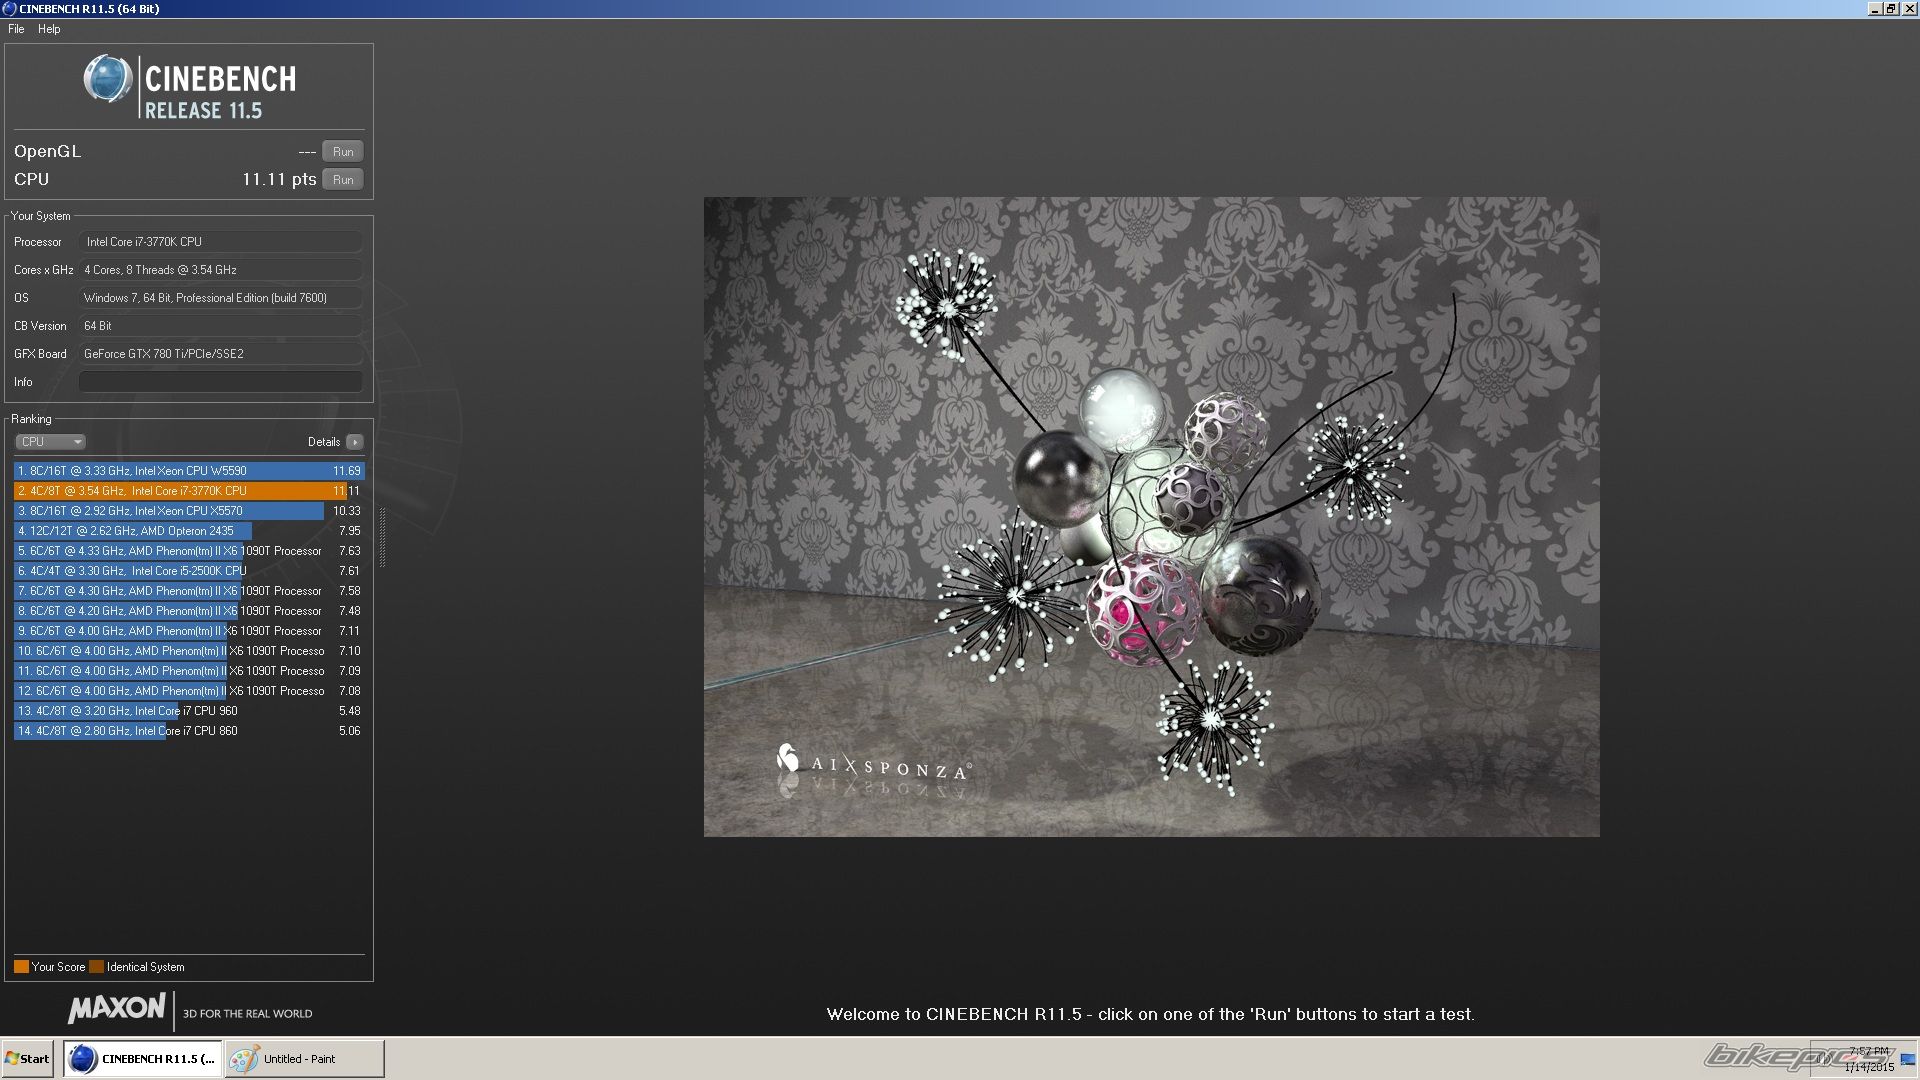Click the CPU score 11.11 pts value
This screenshot has height=1080, width=1920.
point(279,180)
